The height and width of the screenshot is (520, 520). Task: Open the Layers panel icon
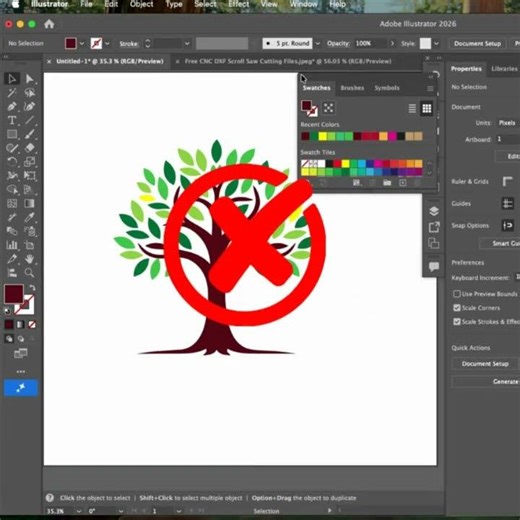point(434,211)
